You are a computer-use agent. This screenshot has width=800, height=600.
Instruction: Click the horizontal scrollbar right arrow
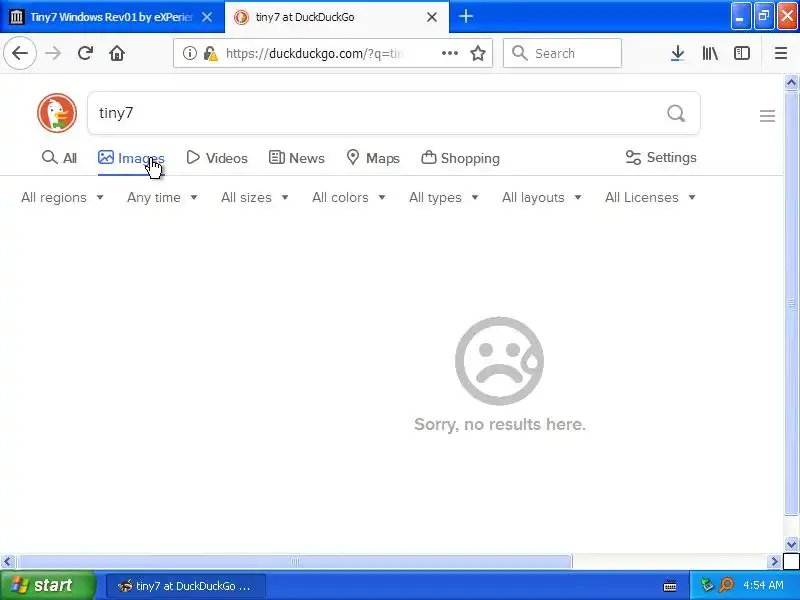pos(774,561)
